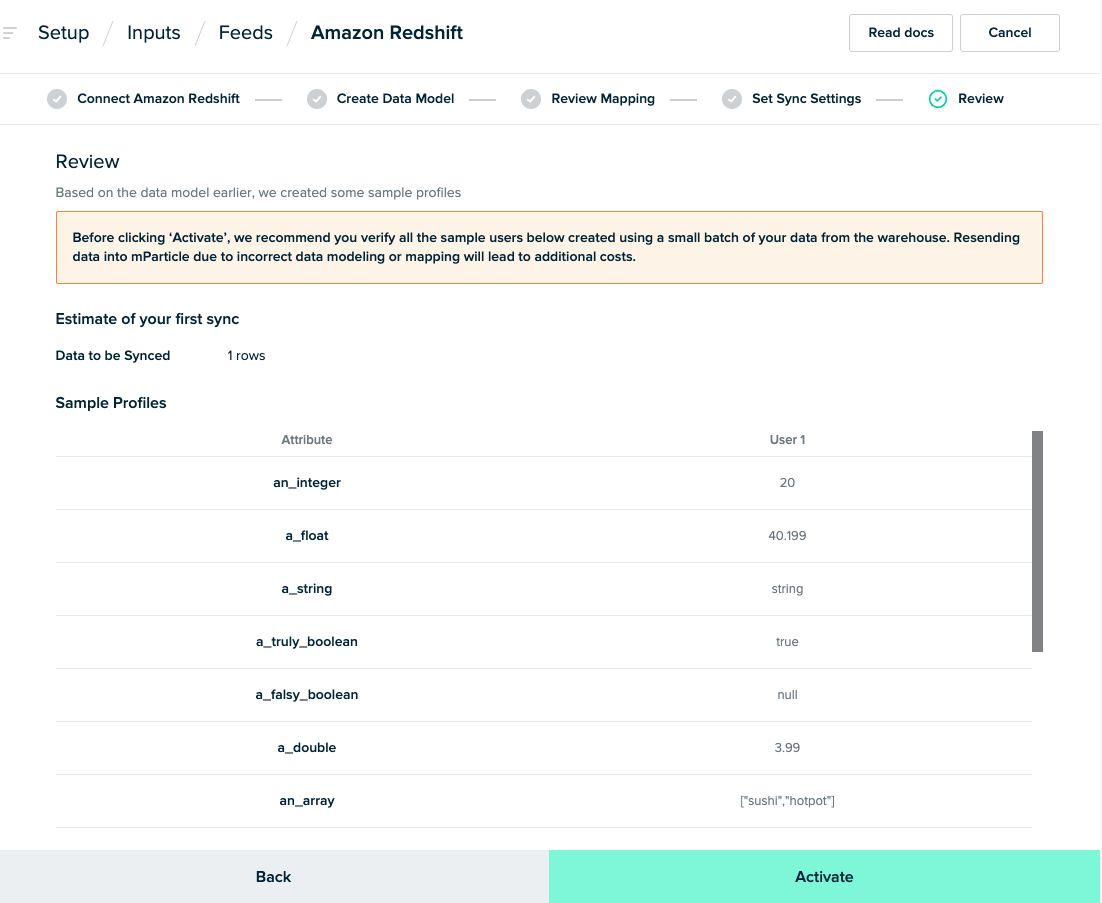
Task: Click the orange warning notice banner
Action: tap(549, 247)
